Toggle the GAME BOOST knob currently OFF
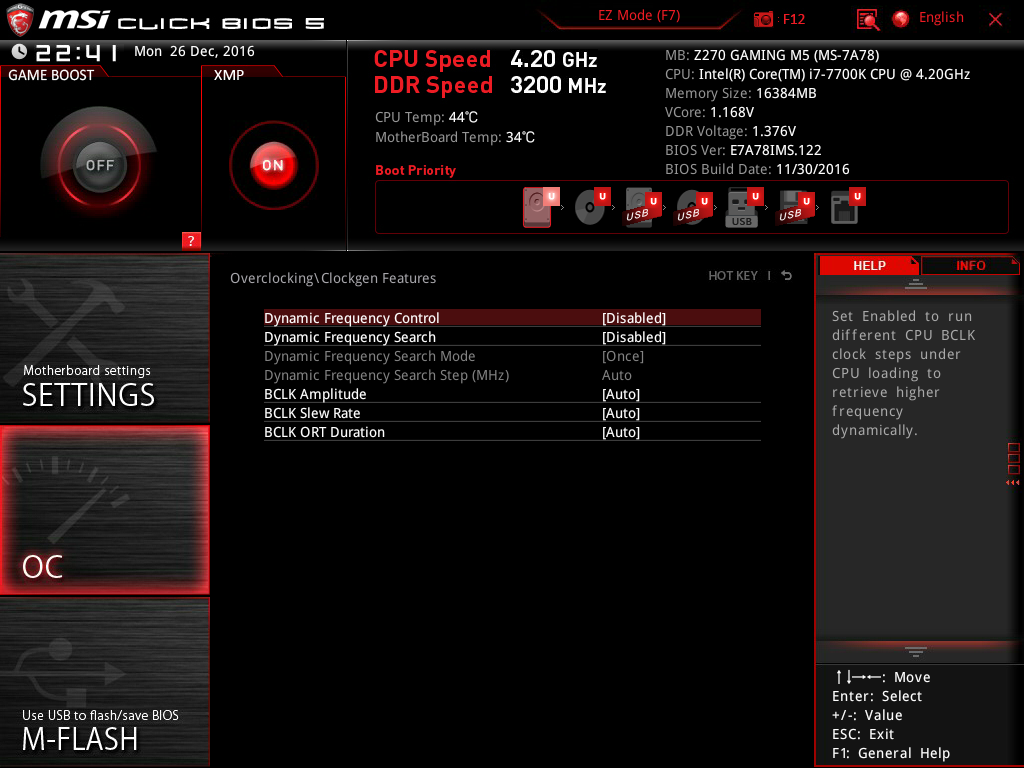 tap(99, 165)
